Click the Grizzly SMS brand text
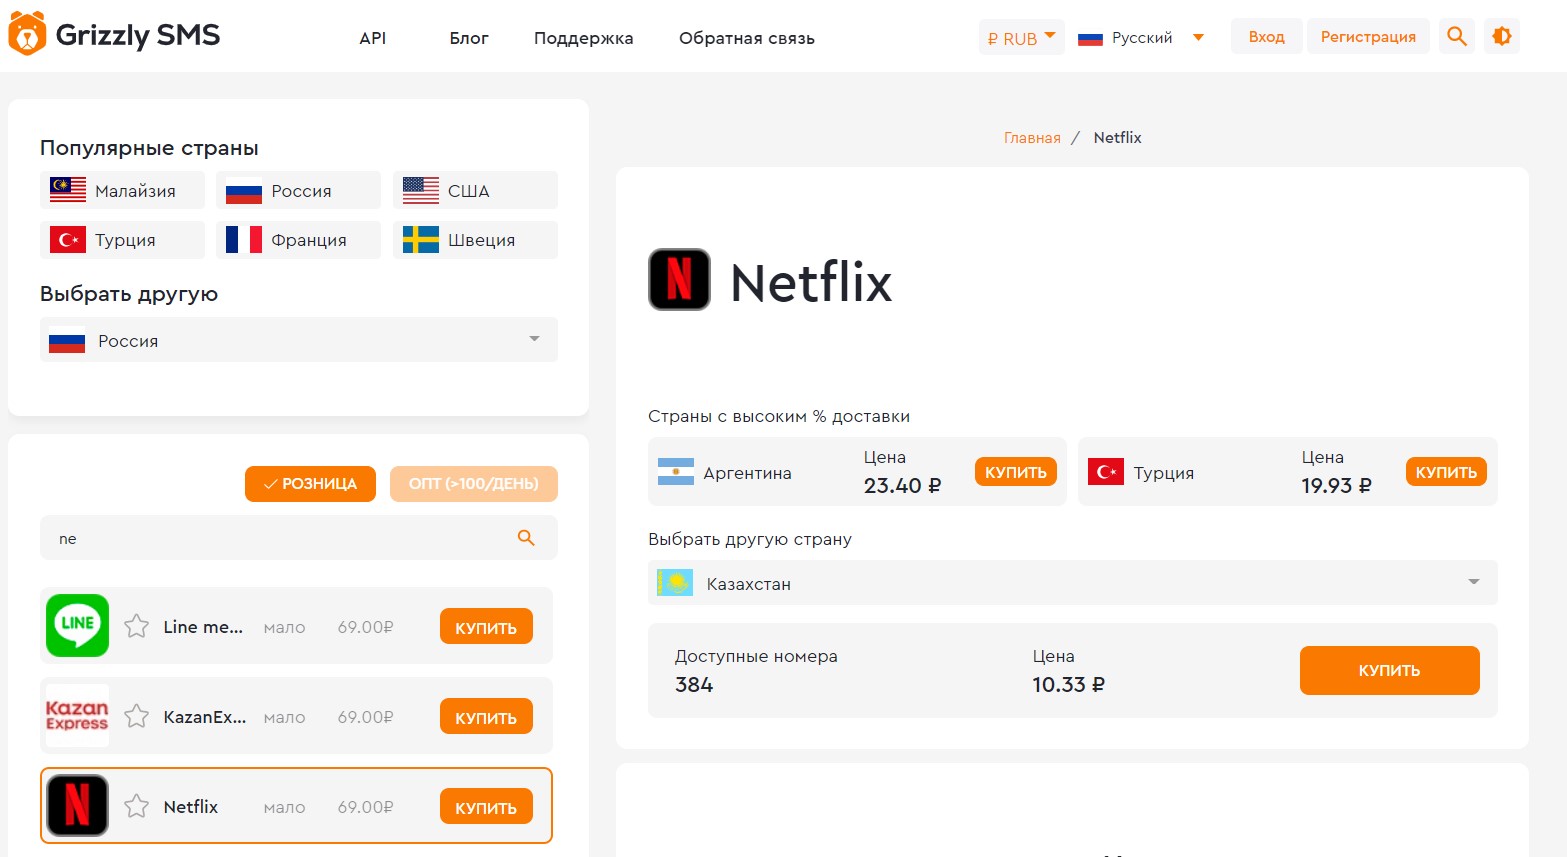Image resolution: width=1567 pixels, height=857 pixels. coord(138,35)
